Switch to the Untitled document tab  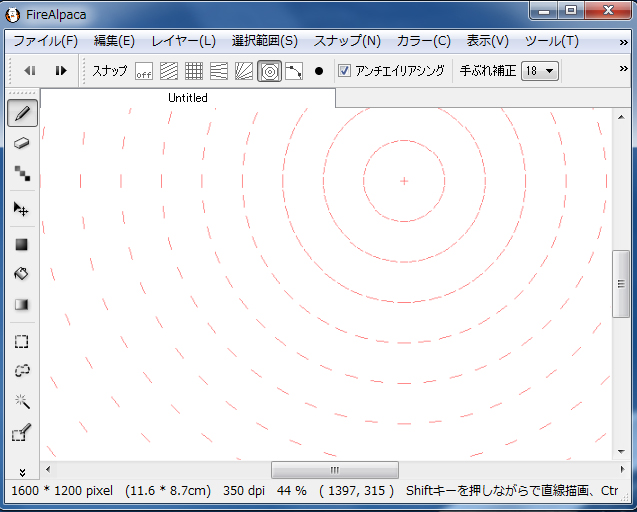coord(187,98)
